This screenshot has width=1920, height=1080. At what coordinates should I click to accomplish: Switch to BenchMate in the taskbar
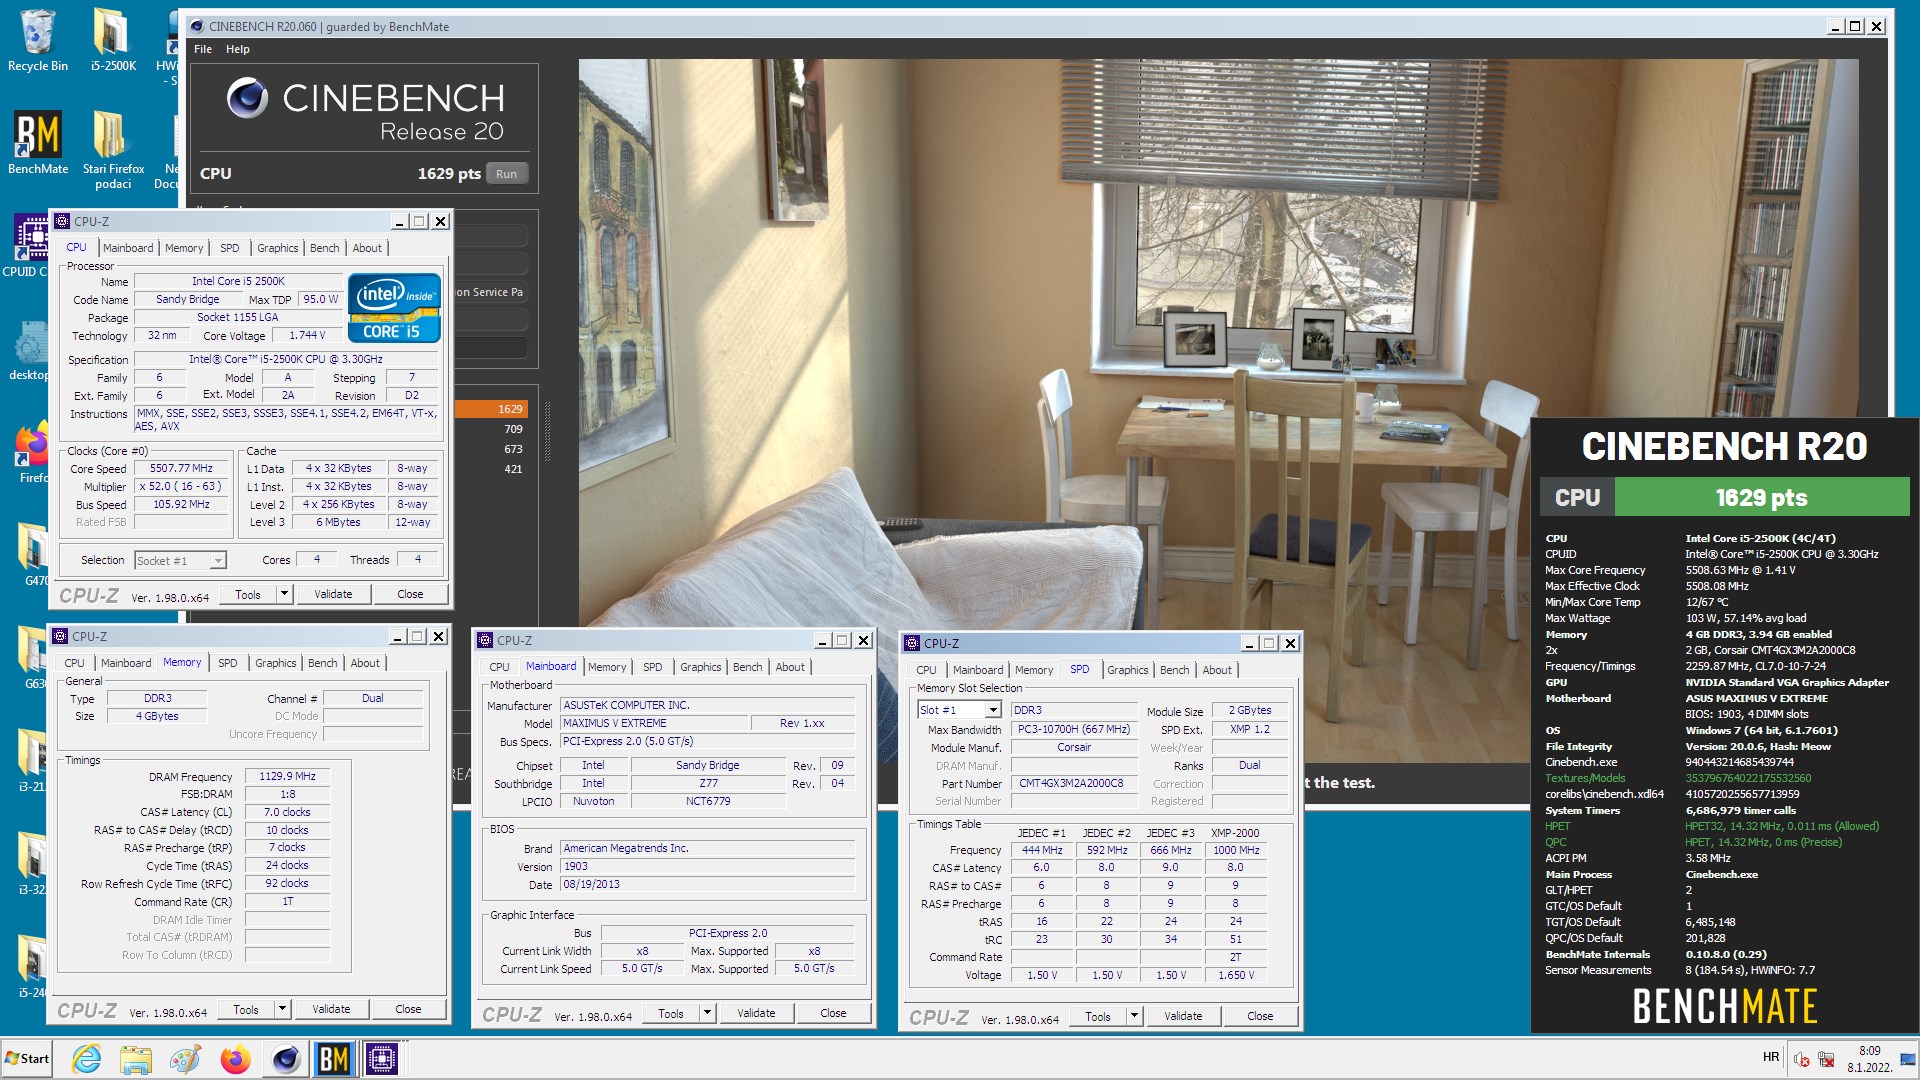[x=333, y=1058]
